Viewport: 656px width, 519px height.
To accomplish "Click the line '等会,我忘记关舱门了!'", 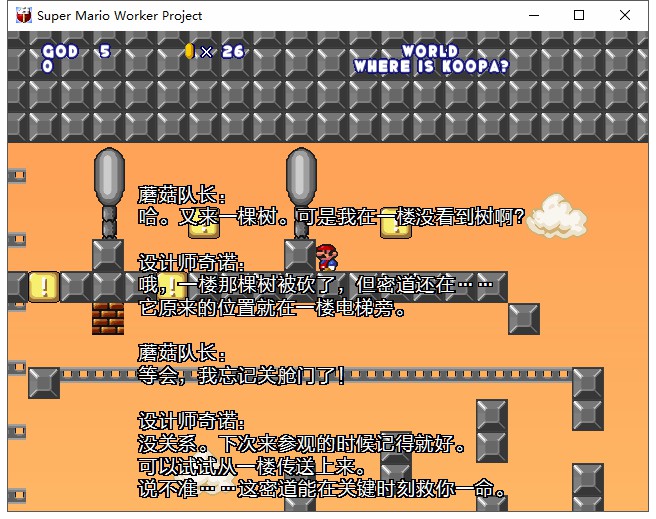I will (241, 376).
